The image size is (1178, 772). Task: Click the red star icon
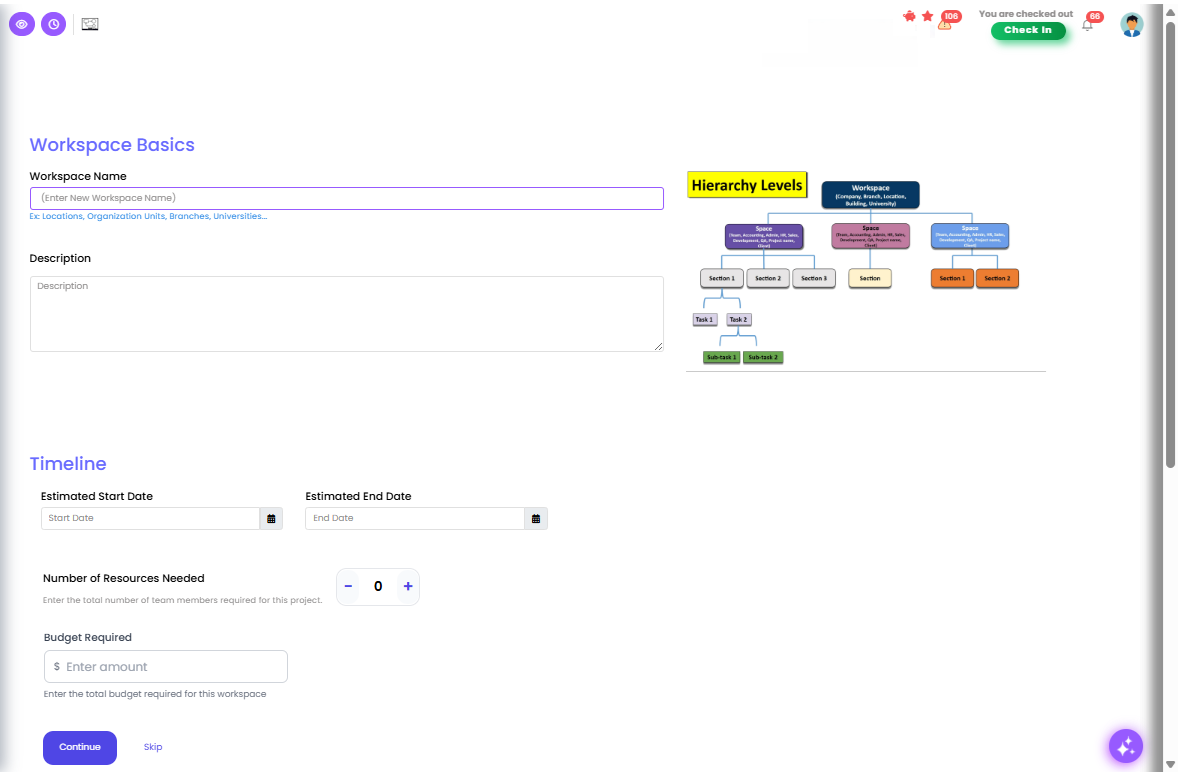[x=927, y=16]
